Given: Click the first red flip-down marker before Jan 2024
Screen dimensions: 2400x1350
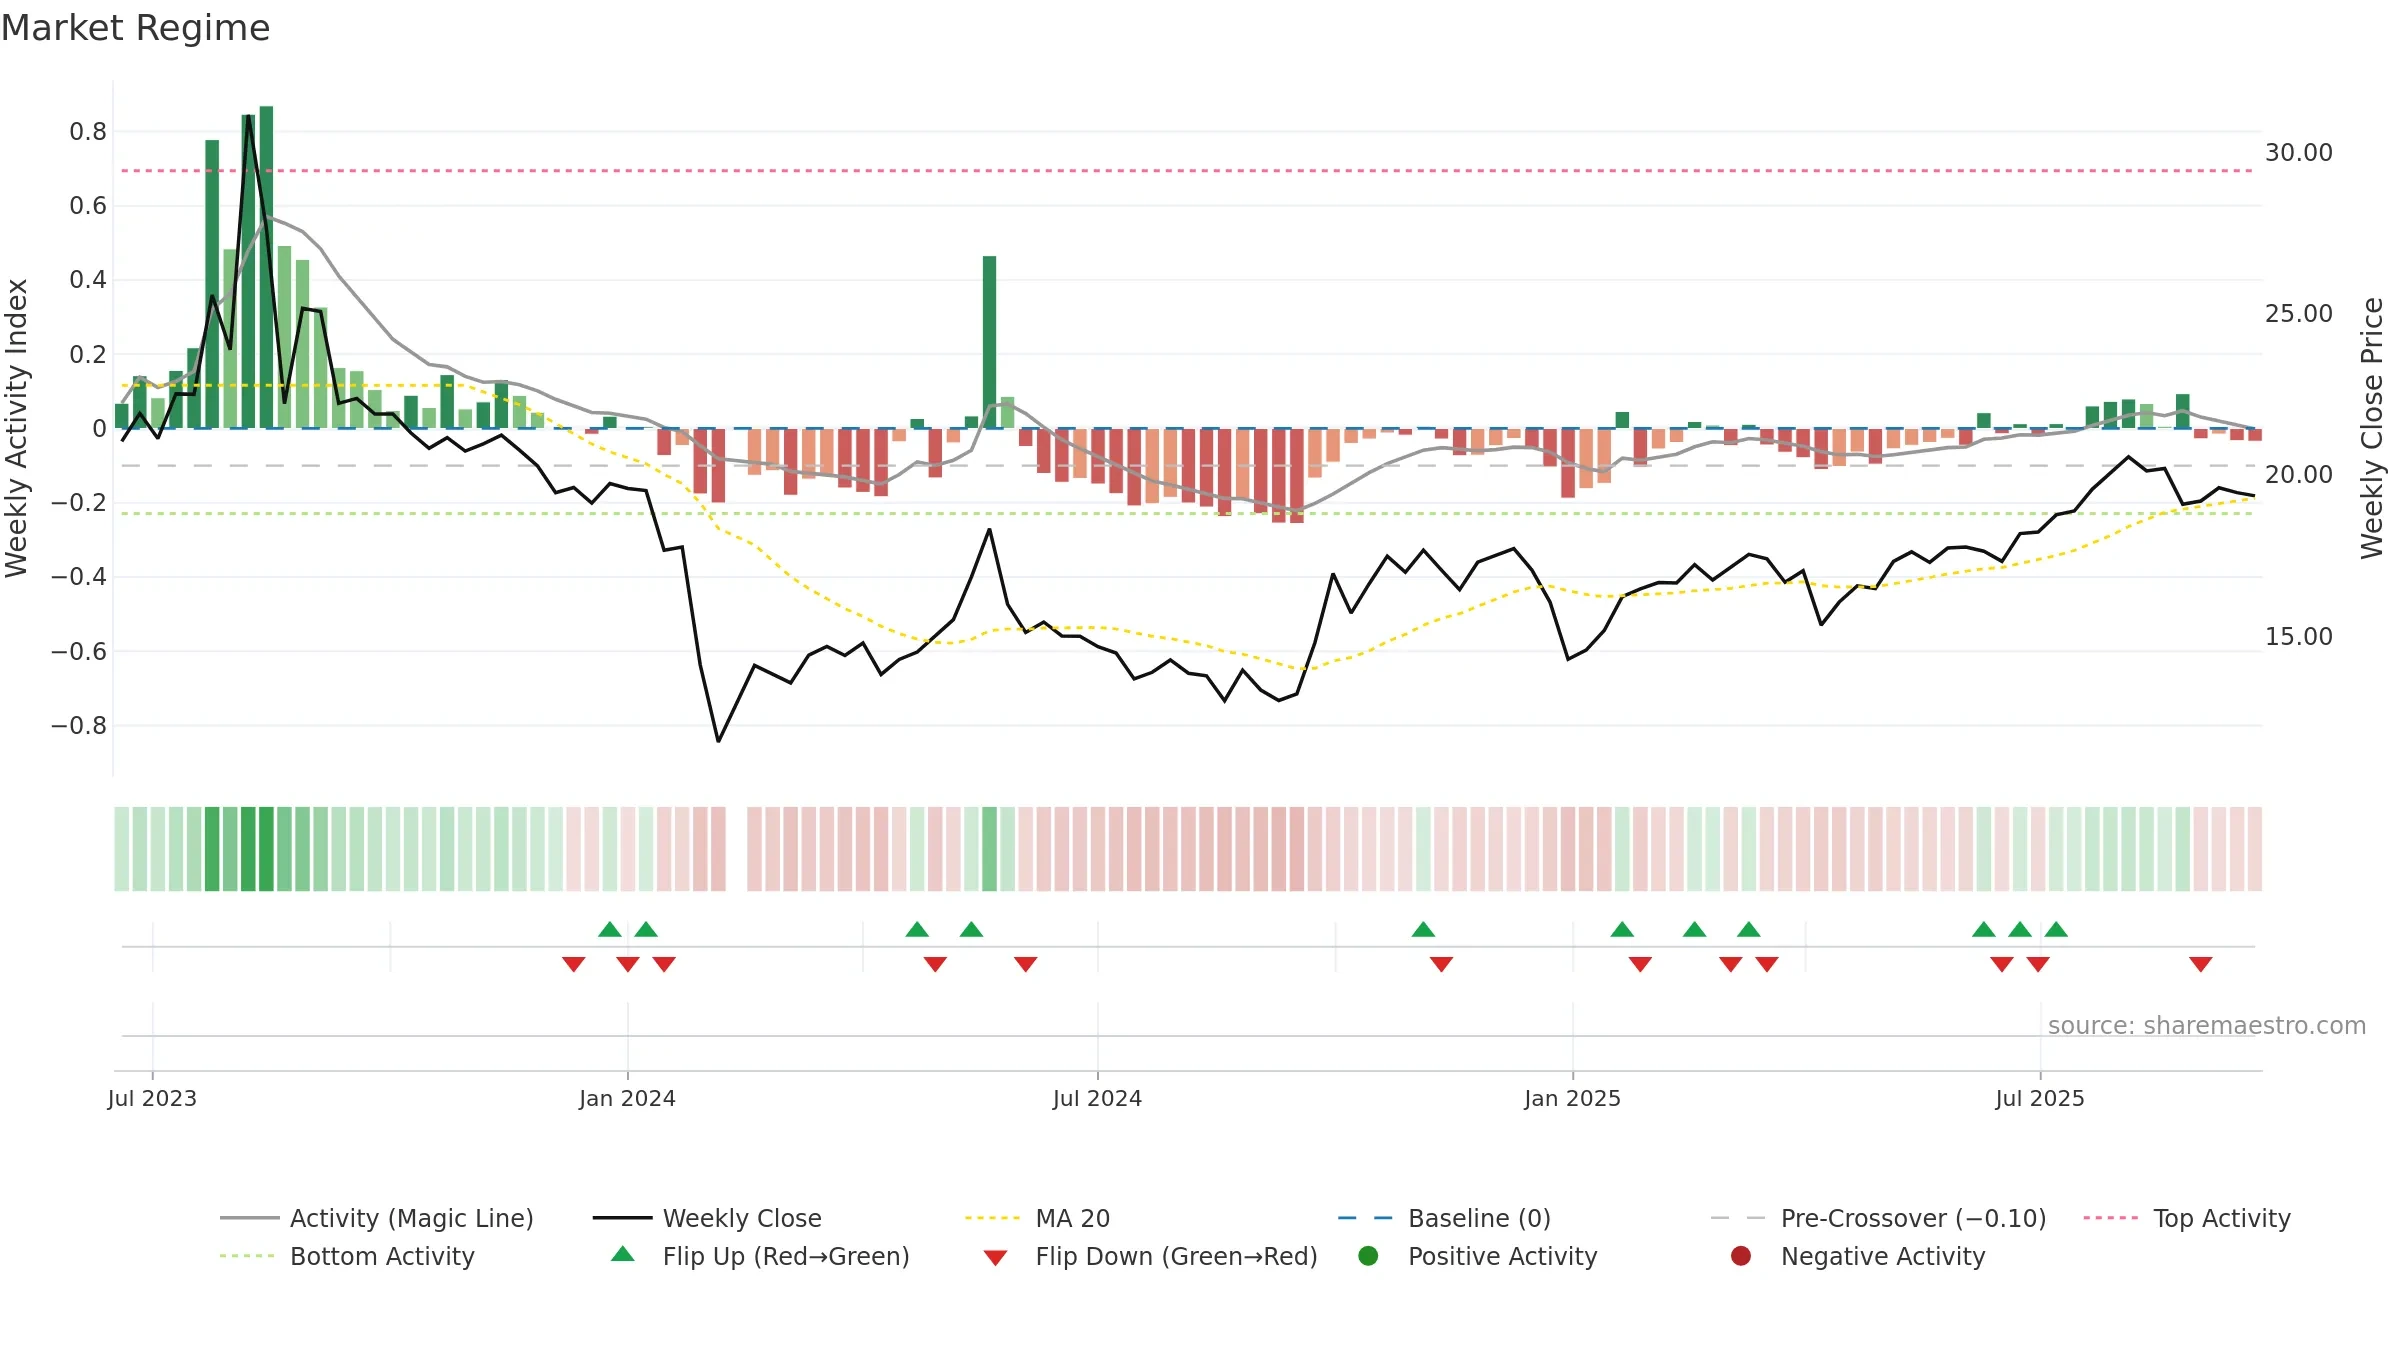Looking at the screenshot, I should 573,964.
